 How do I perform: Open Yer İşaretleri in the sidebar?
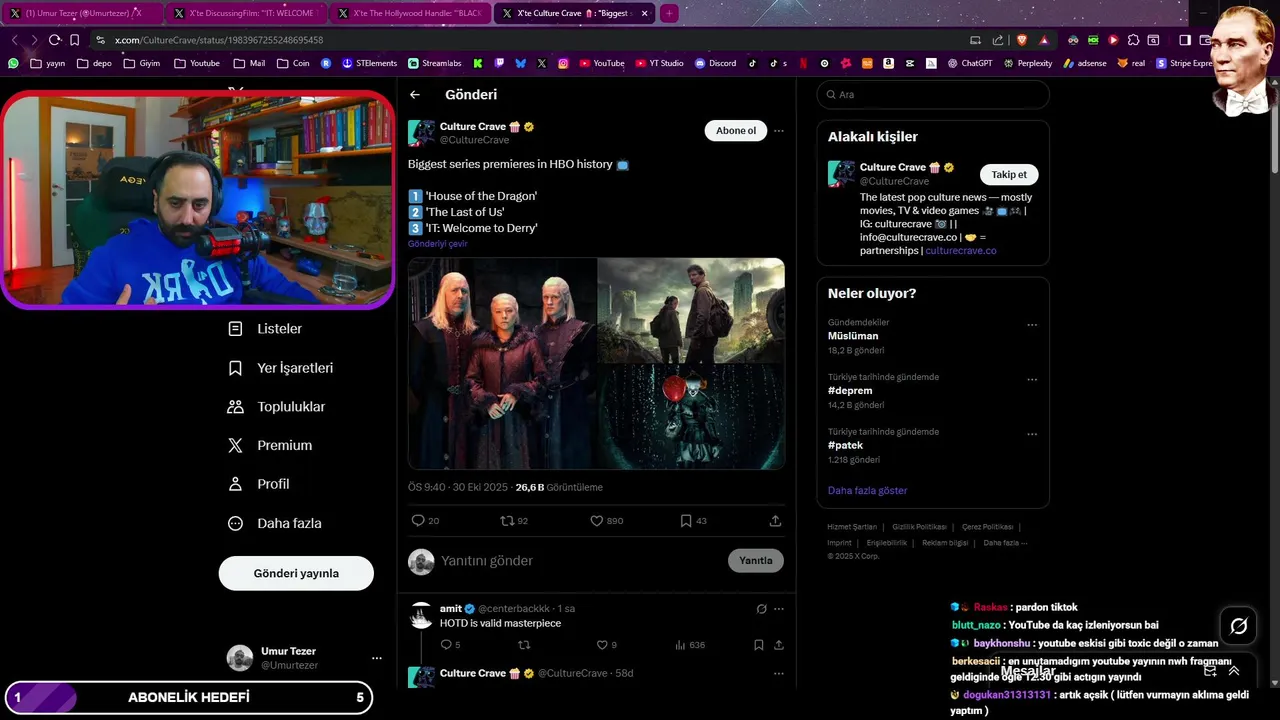pos(281,368)
